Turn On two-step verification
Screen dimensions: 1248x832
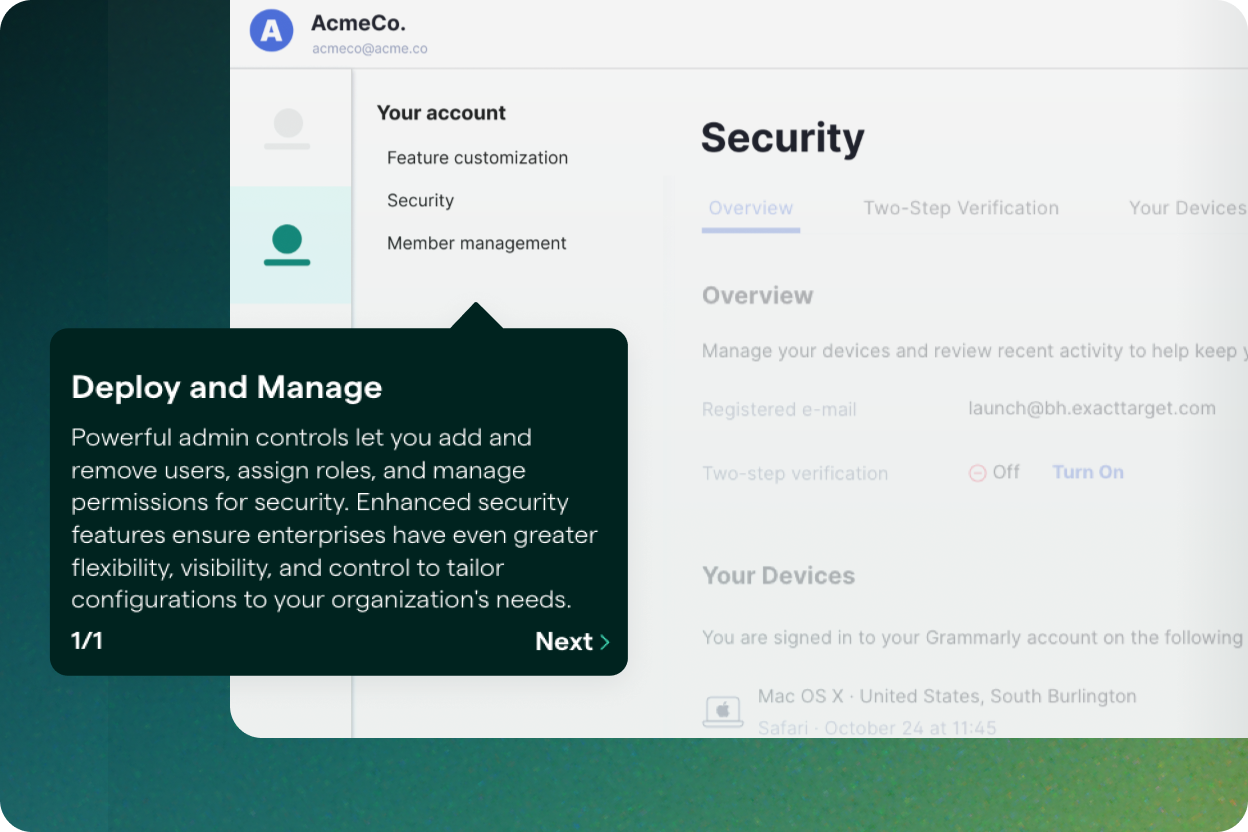(1088, 472)
